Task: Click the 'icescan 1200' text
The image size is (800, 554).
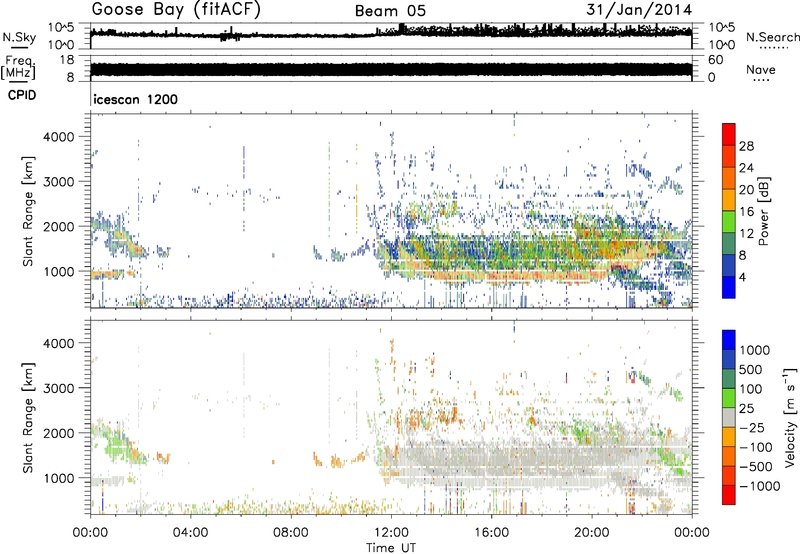Action: click(136, 99)
